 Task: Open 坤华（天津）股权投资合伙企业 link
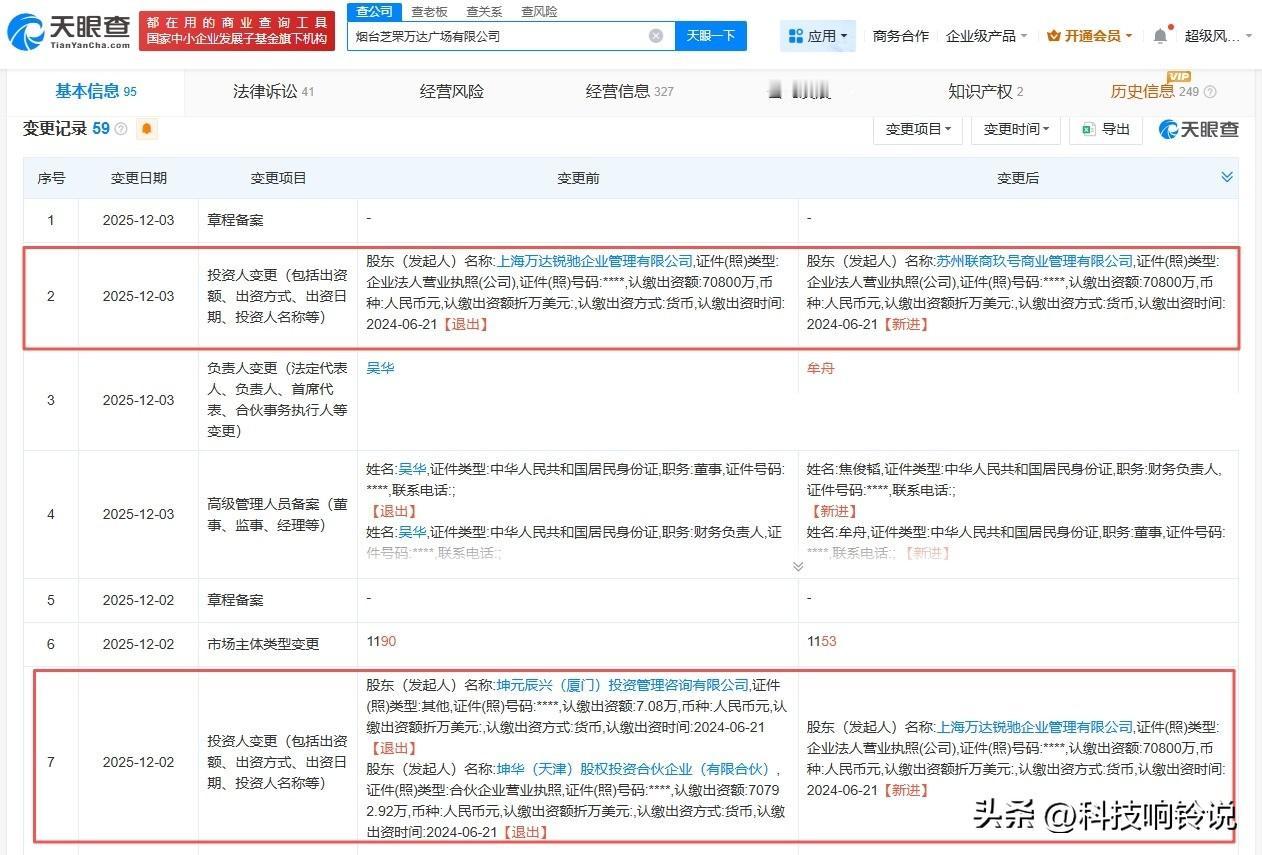click(636, 769)
